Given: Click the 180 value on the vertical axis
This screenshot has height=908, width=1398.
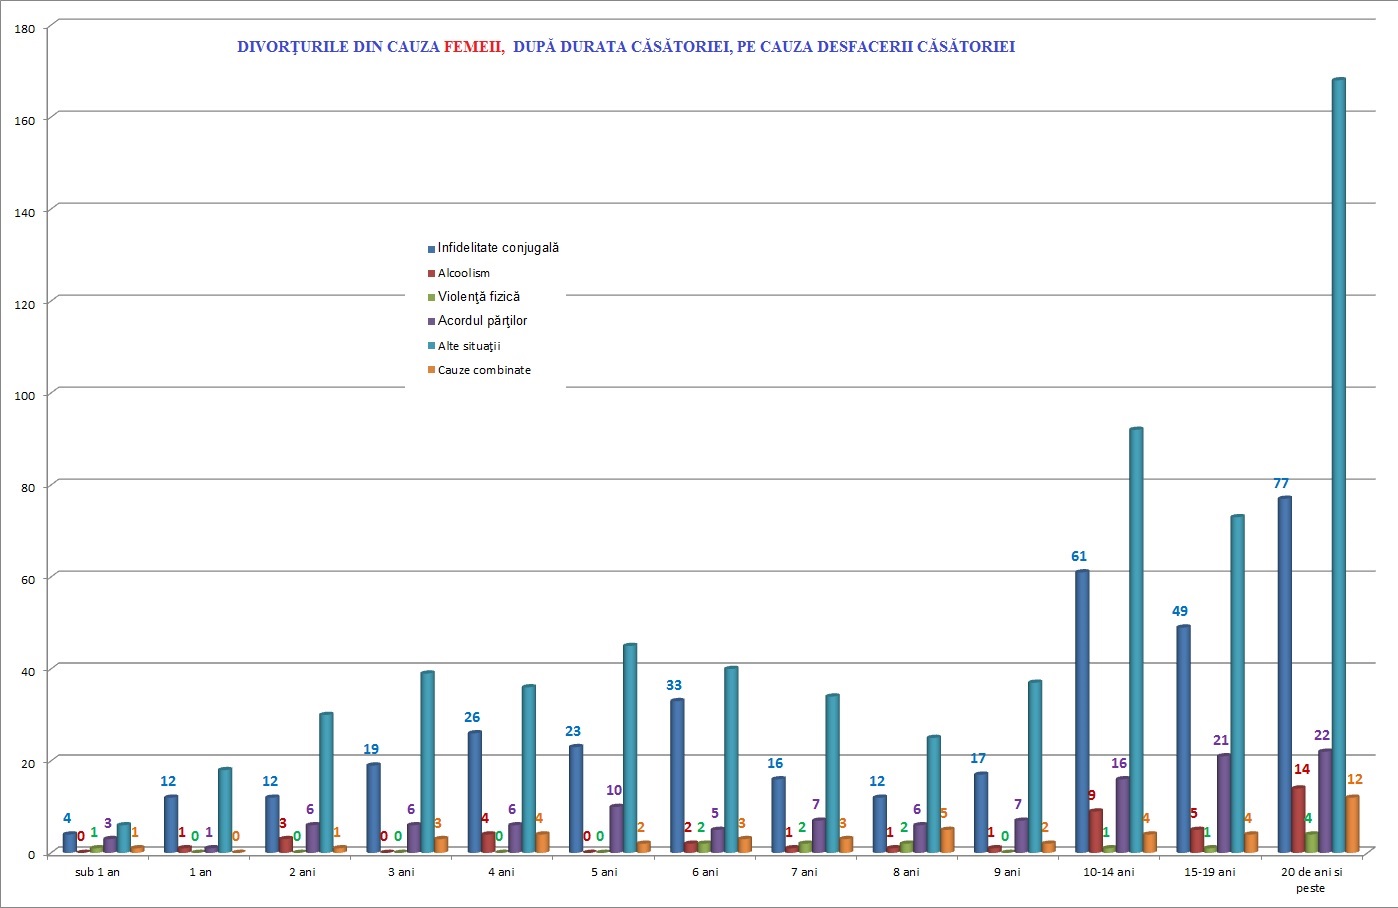Looking at the screenshot, I should 25,29.
